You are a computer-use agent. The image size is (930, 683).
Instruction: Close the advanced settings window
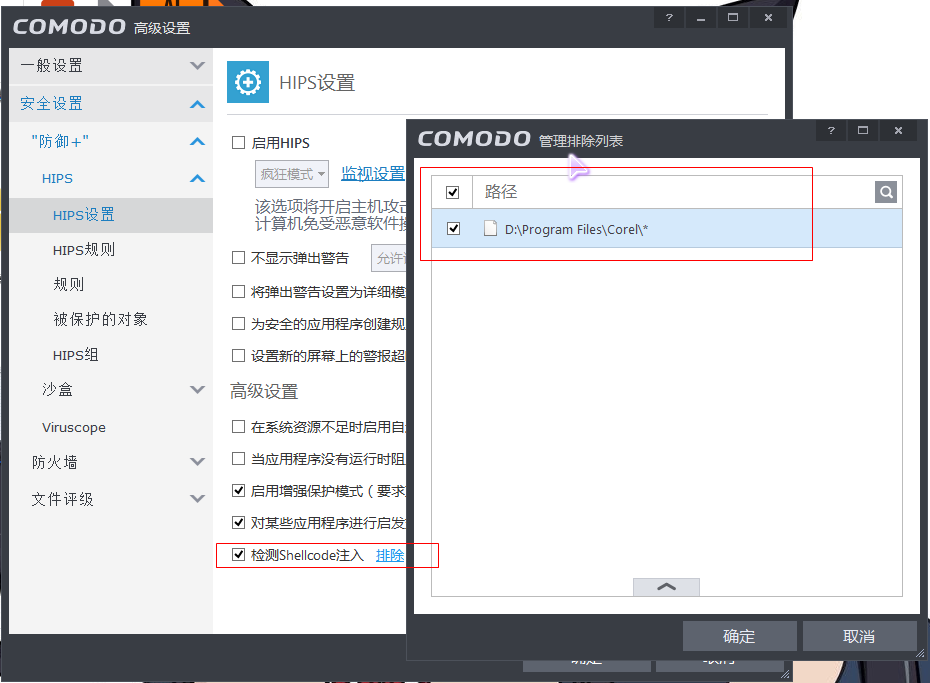768,18
